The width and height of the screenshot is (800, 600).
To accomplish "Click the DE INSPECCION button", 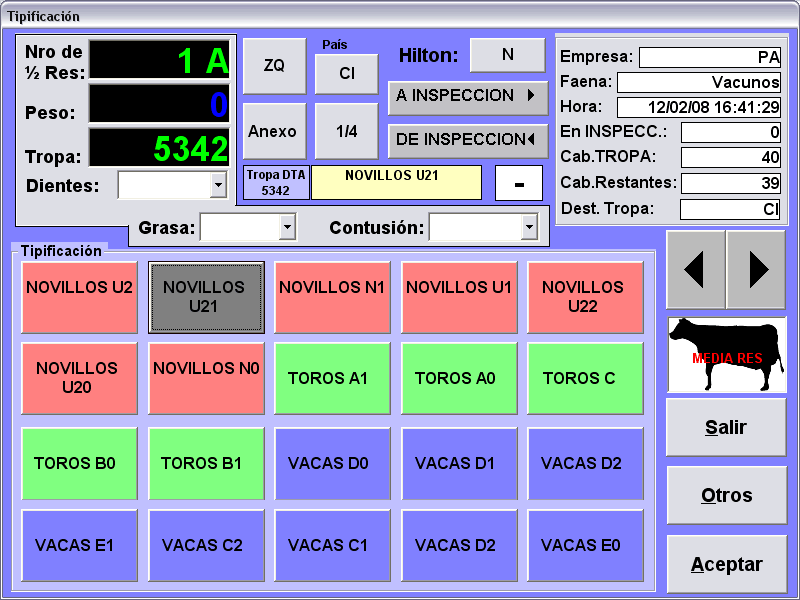I will click(x=468, y=140).
